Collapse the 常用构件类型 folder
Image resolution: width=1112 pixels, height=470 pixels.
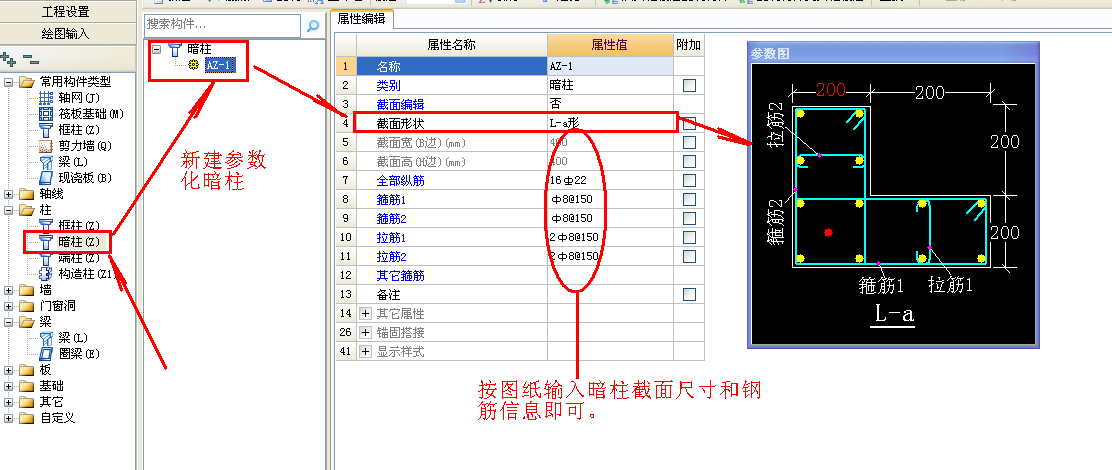(x=9, y=82)
